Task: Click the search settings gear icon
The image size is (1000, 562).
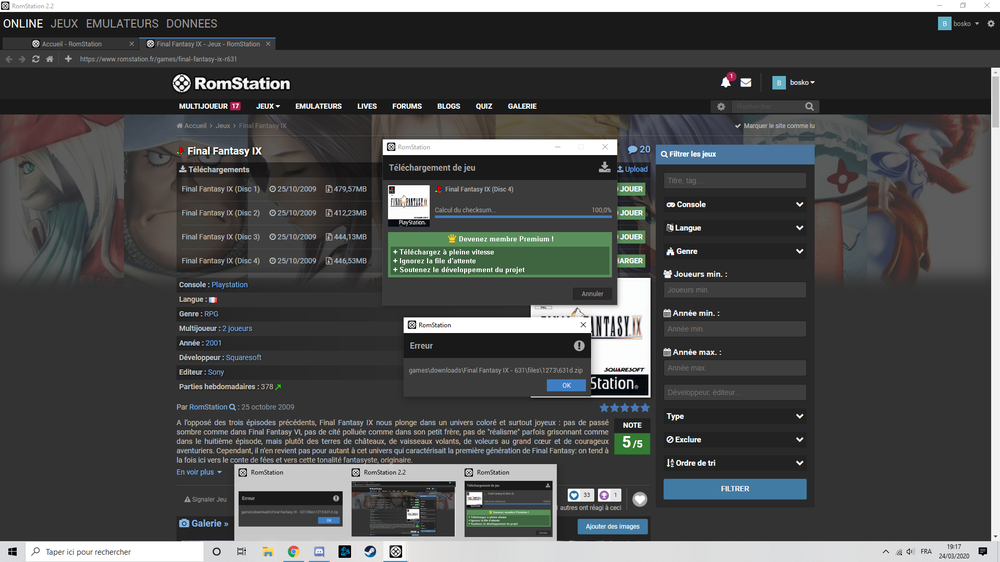Action: coord(721,107)
